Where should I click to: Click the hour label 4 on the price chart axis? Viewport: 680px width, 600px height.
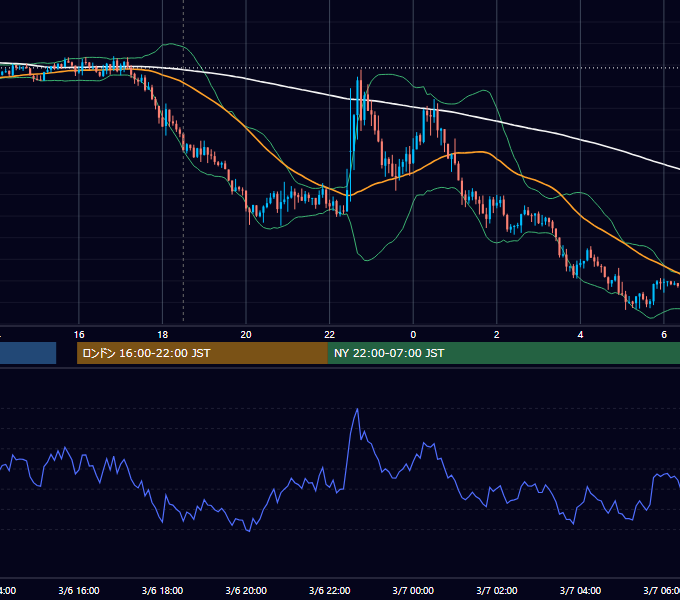580,334
